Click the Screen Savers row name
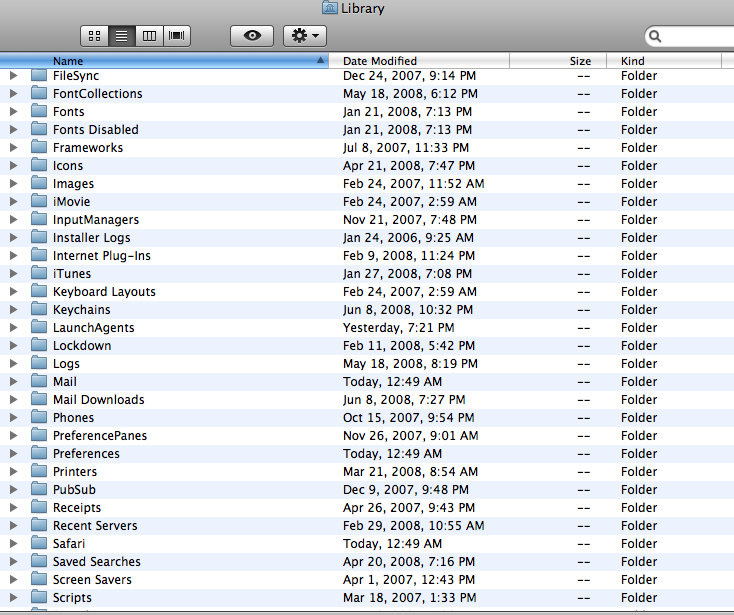The height and width of the screenshot is (615, 734). 92,579
